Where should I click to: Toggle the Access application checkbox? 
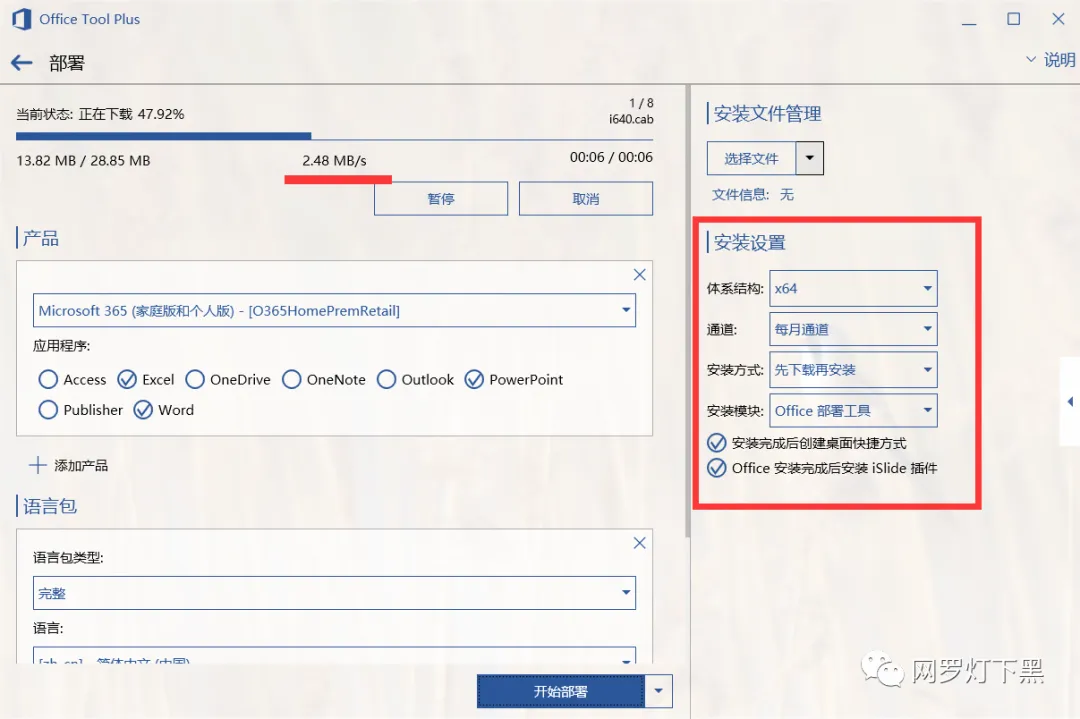click(x=48, y=379)
